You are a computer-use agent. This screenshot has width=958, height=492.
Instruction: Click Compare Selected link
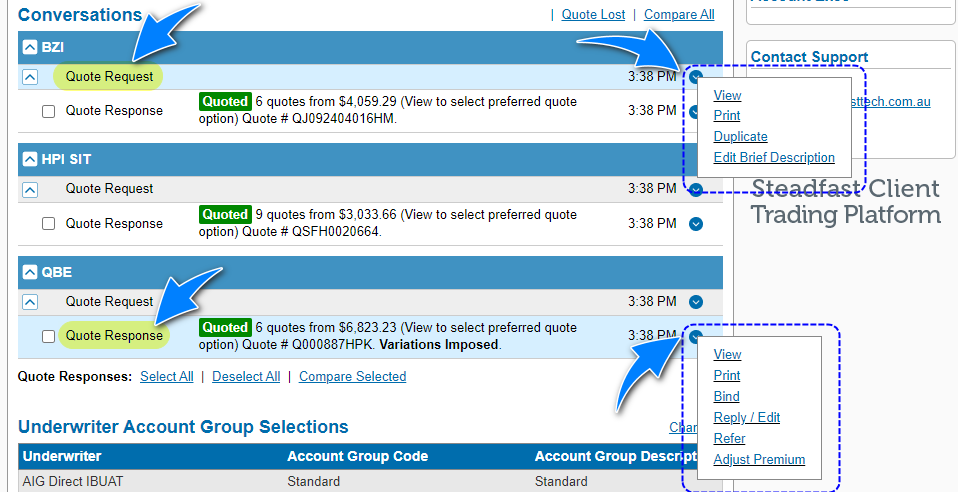[353, 376]
